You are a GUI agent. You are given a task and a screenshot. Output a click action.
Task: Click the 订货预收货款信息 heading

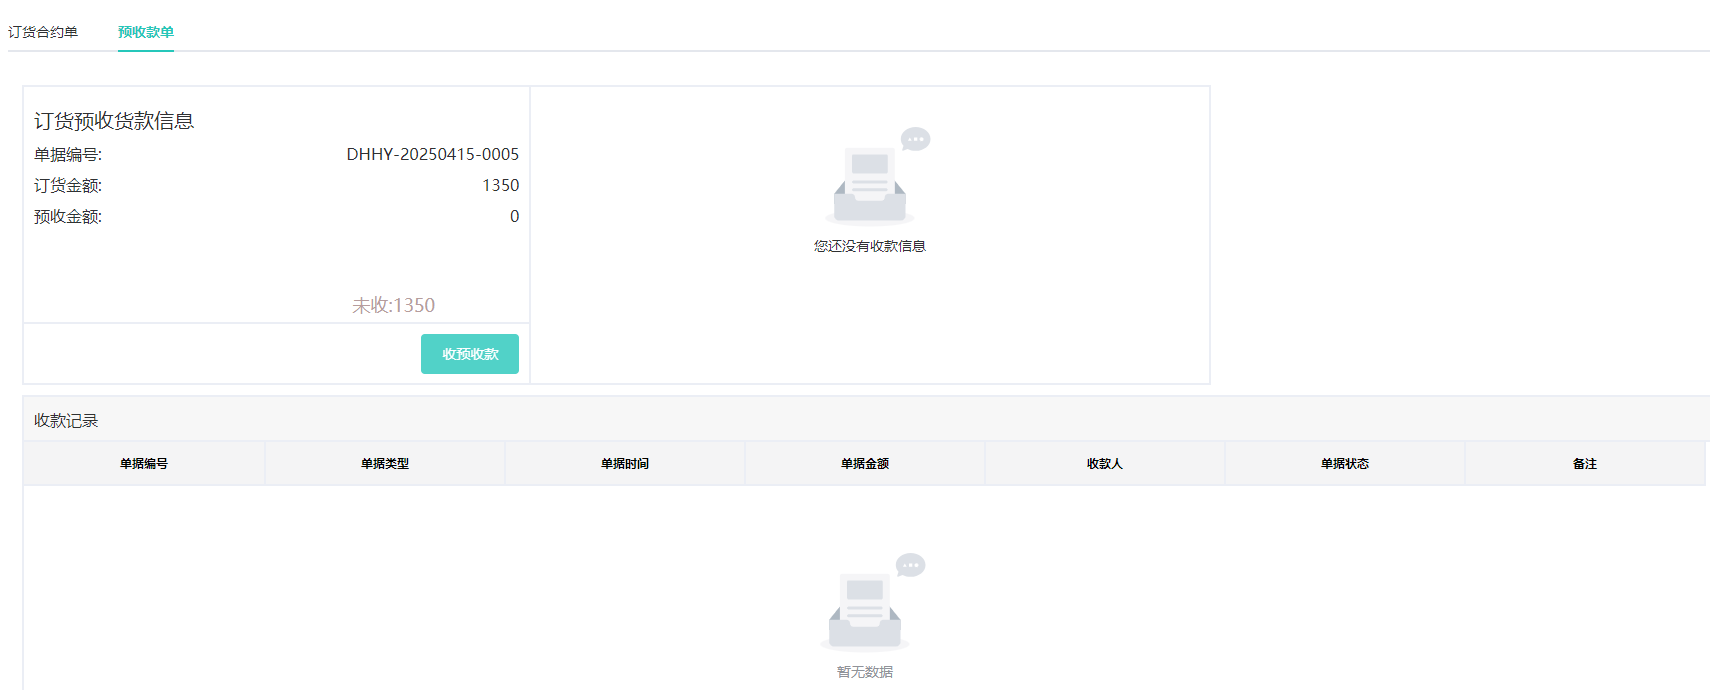point(114,121)
